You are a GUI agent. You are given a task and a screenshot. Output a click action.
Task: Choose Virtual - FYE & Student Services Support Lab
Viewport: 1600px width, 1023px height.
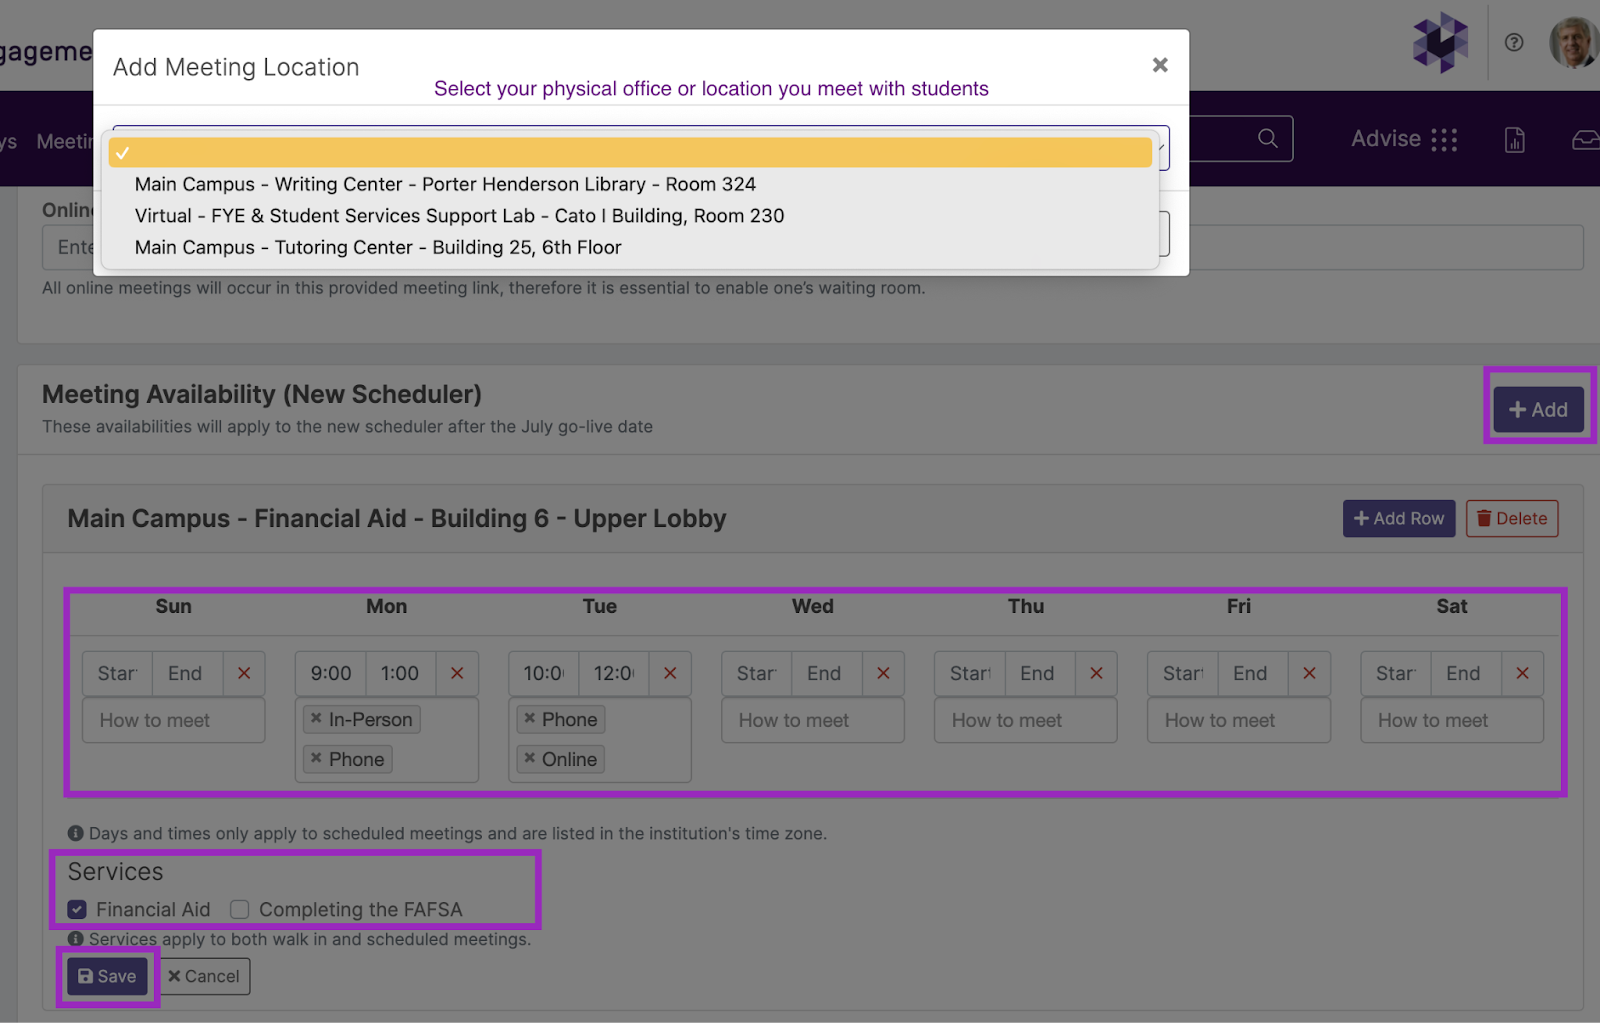coord(459,216)
